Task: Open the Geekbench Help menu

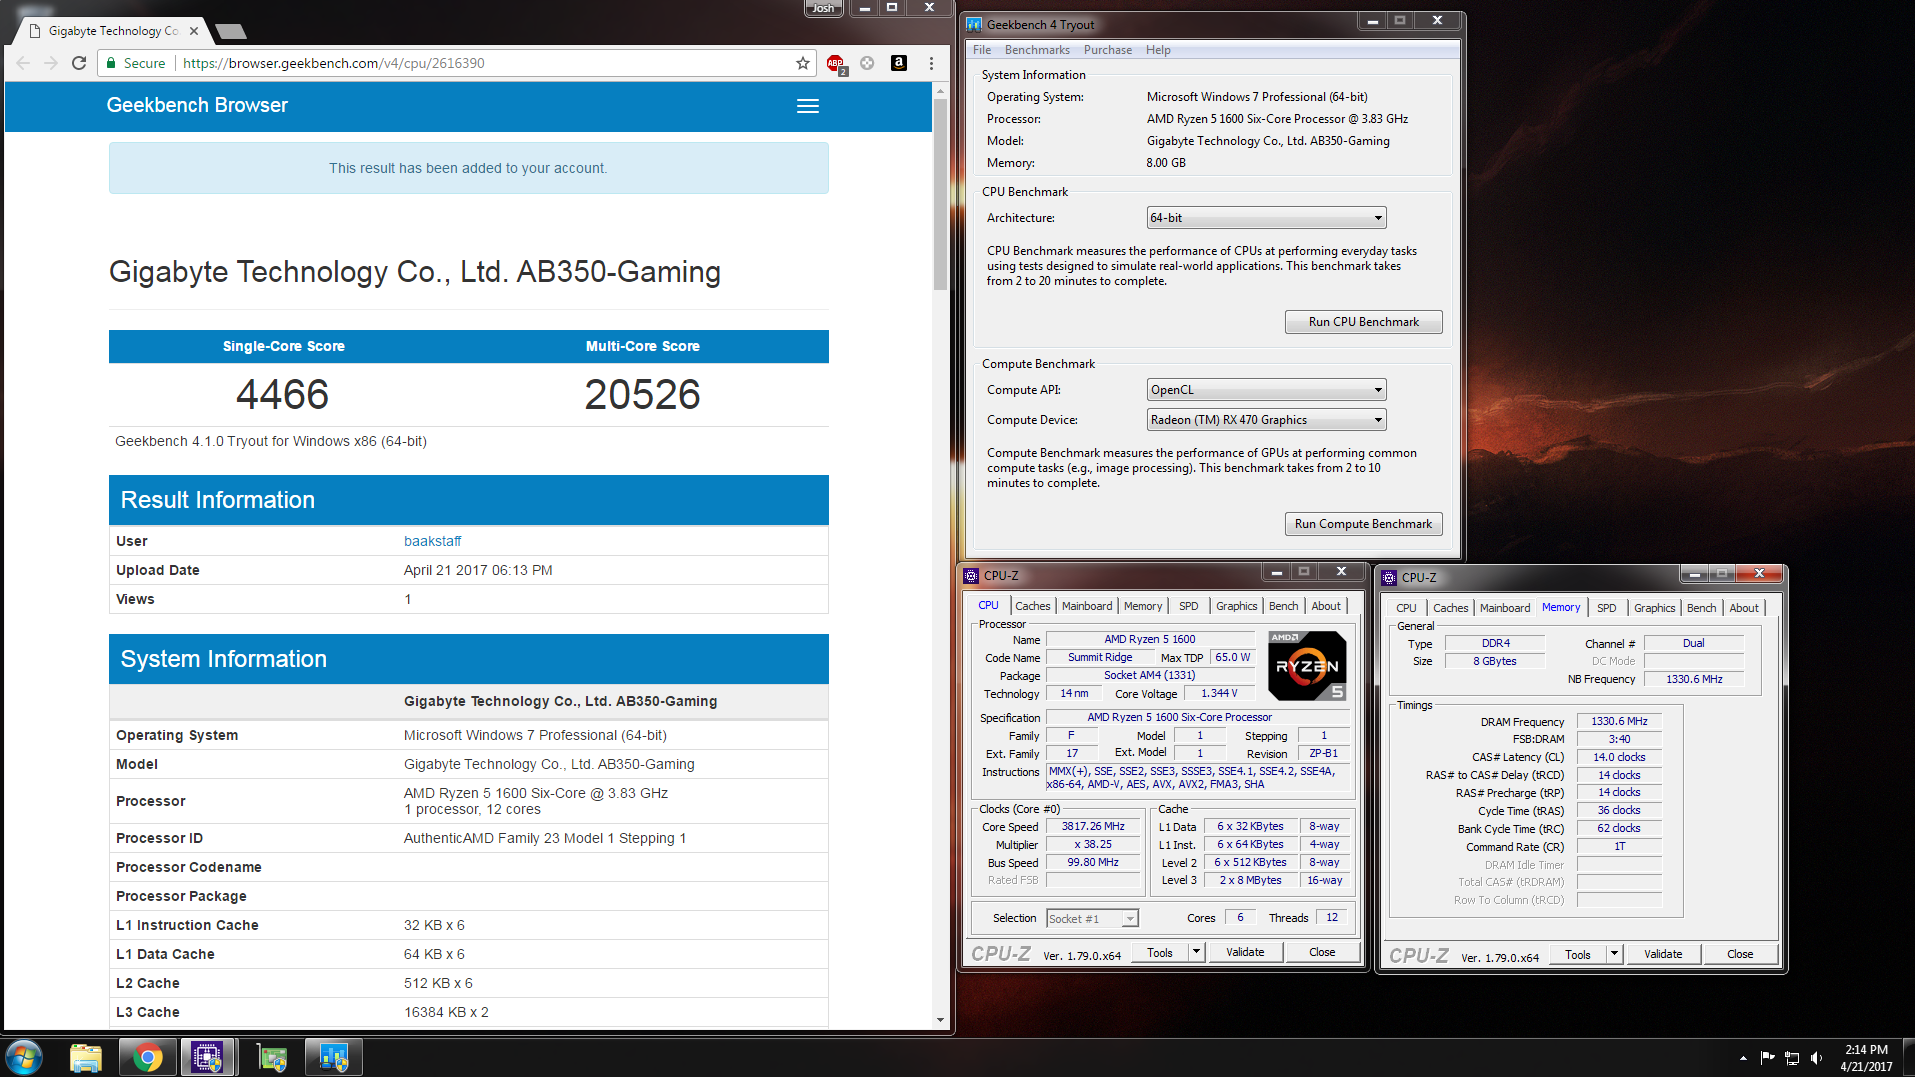Action: click(1158, 50)
